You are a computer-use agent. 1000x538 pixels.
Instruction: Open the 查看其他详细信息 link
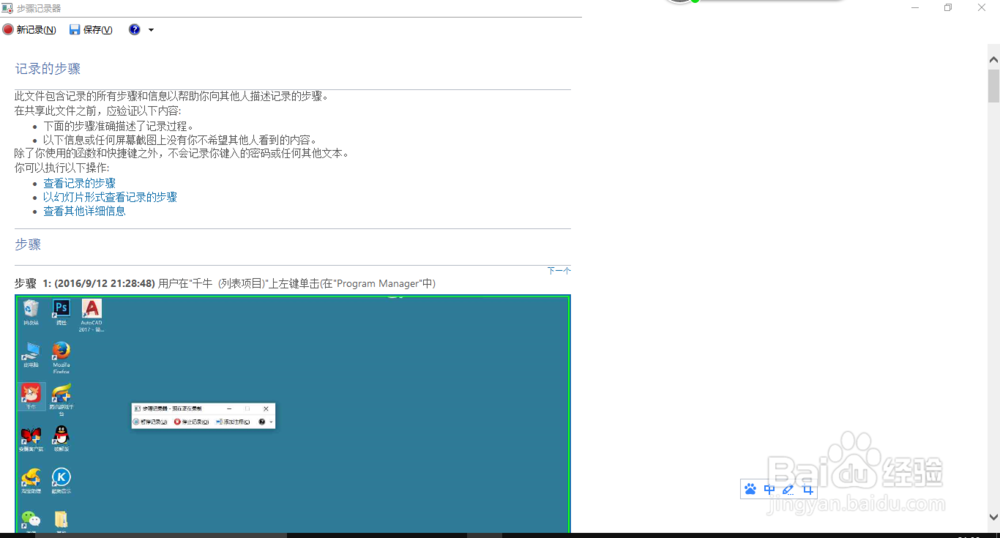(84, 211)
